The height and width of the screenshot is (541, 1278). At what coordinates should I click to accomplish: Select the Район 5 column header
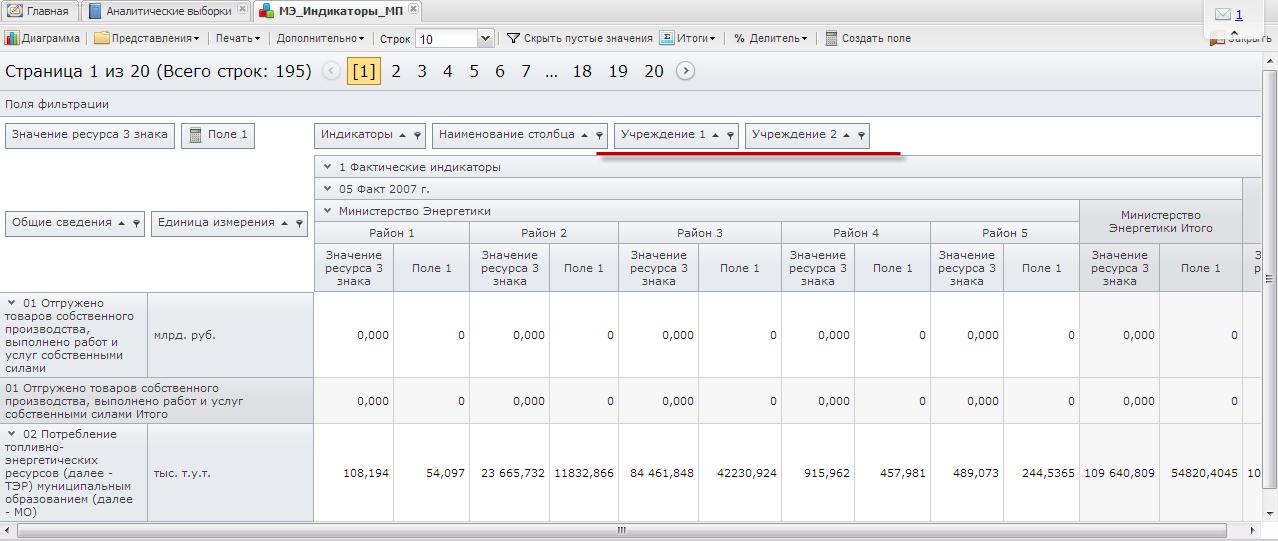(1005, 233)
